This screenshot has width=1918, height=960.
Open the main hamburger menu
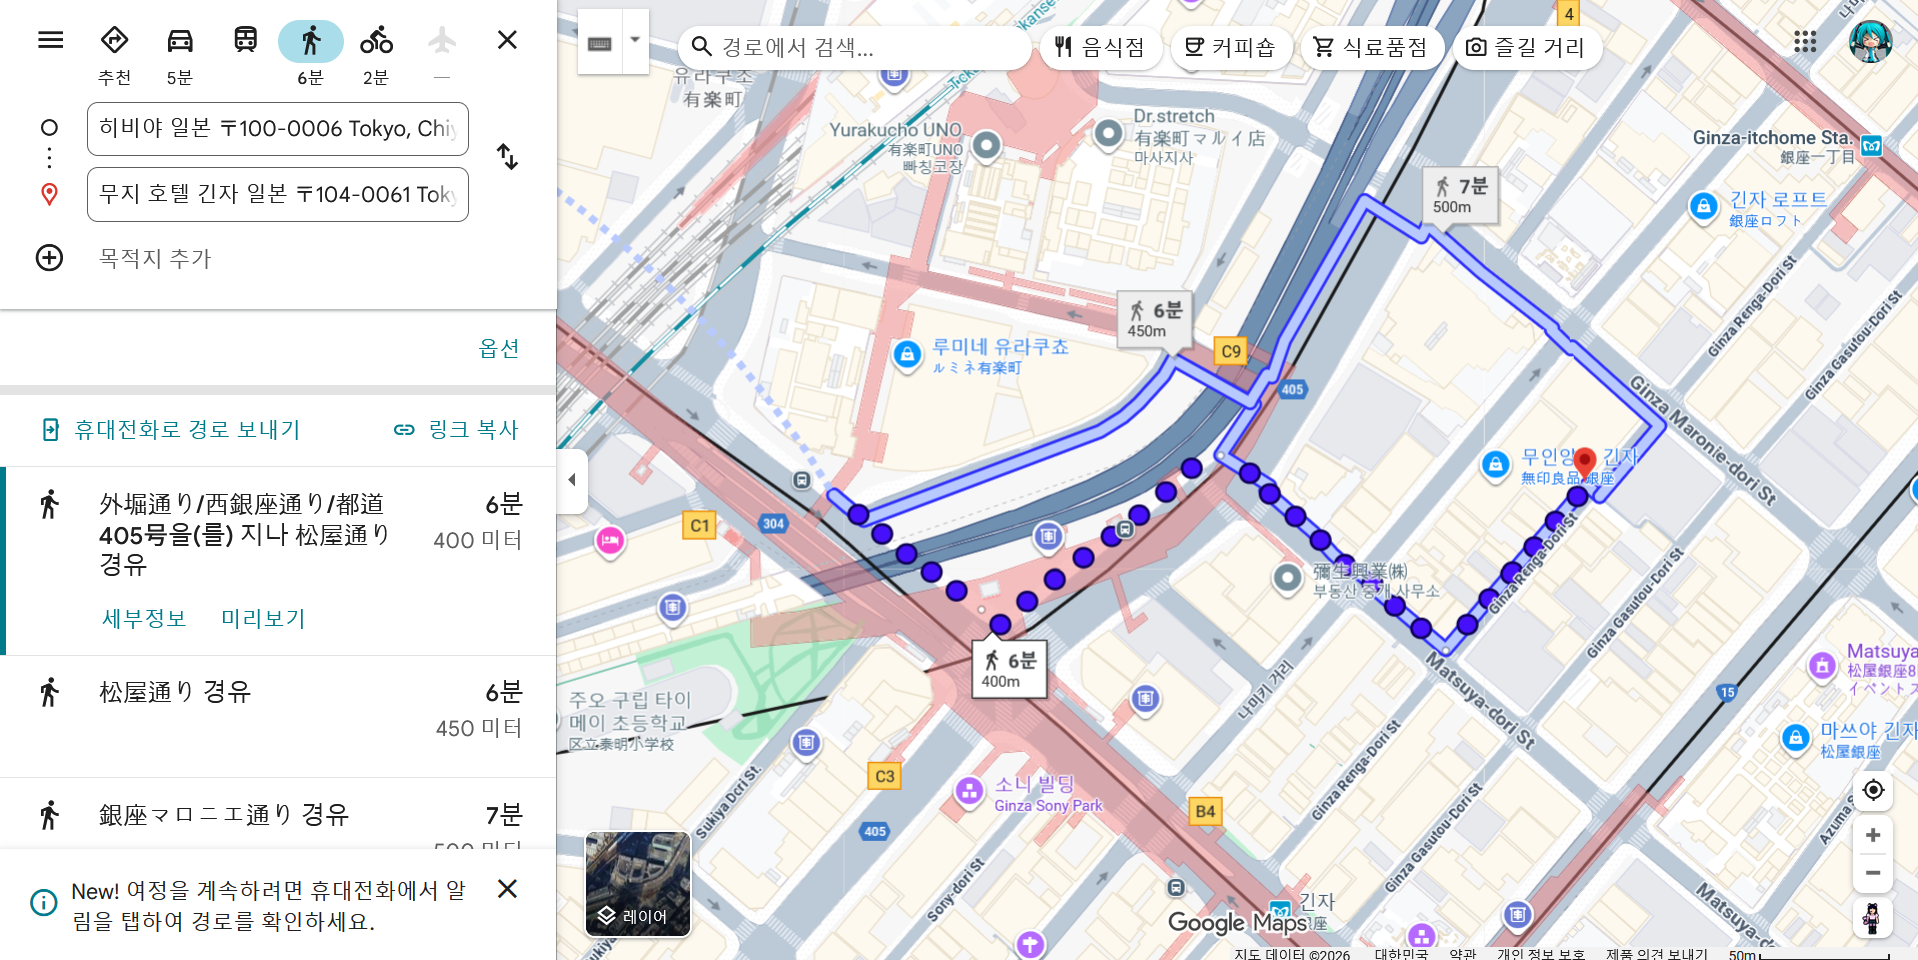tap(51, 40)
